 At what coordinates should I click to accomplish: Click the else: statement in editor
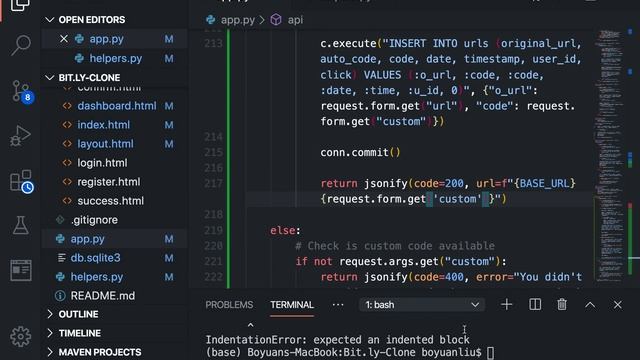point(285,230)
